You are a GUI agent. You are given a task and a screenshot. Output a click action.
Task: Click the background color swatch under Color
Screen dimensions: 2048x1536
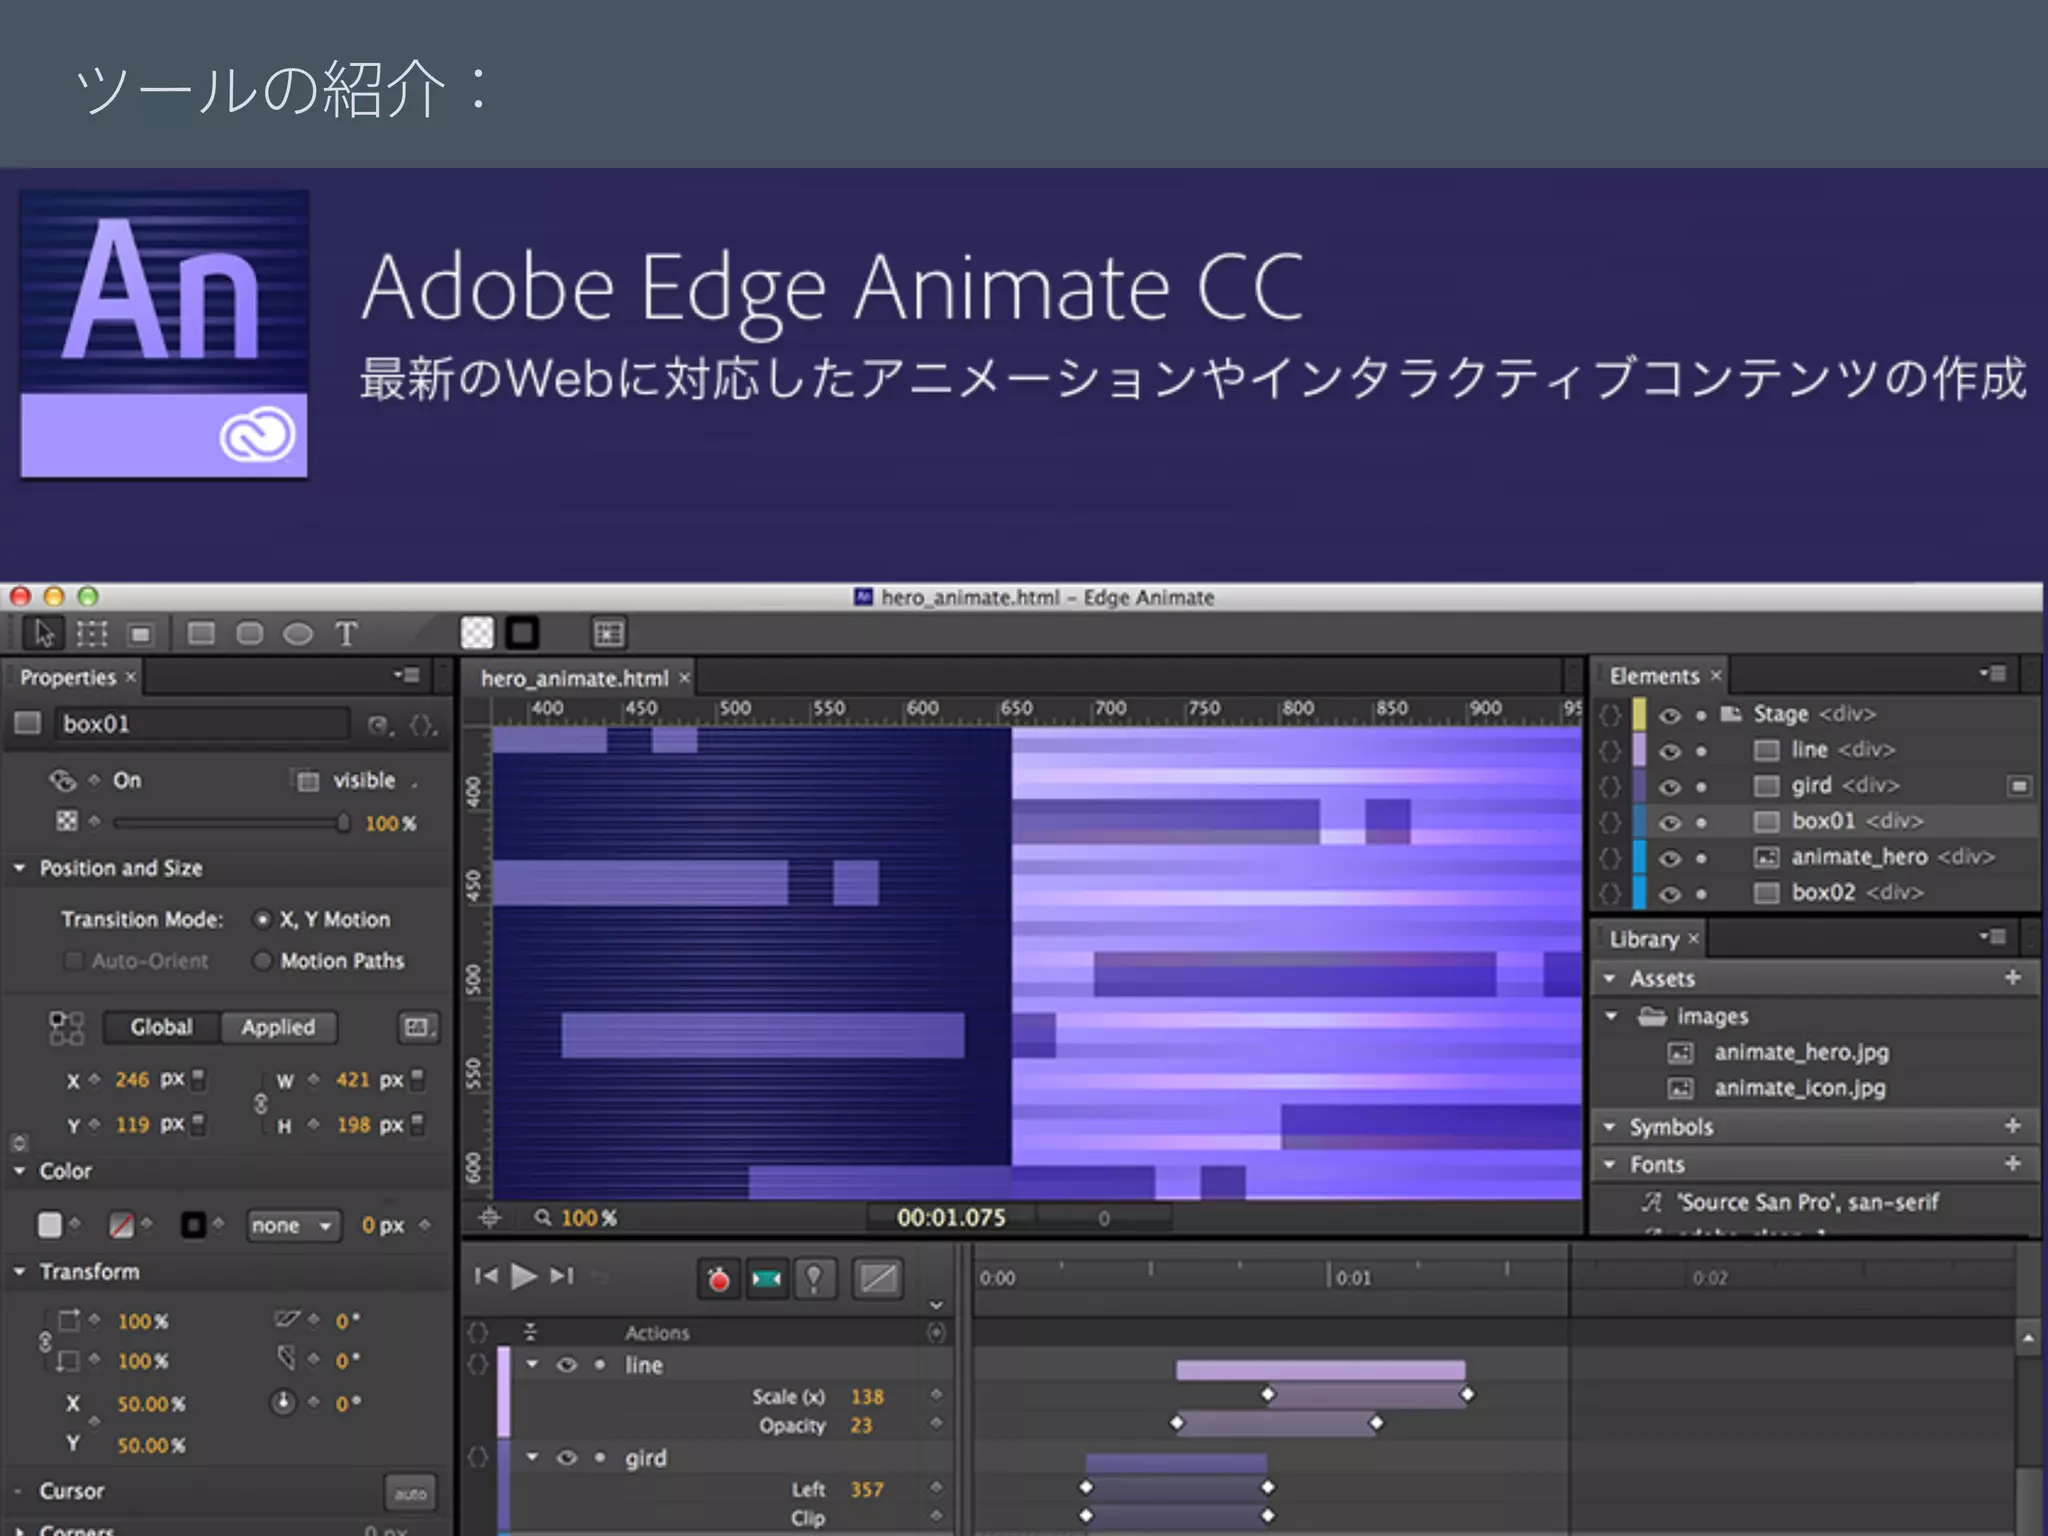(x=49, y=1224)
